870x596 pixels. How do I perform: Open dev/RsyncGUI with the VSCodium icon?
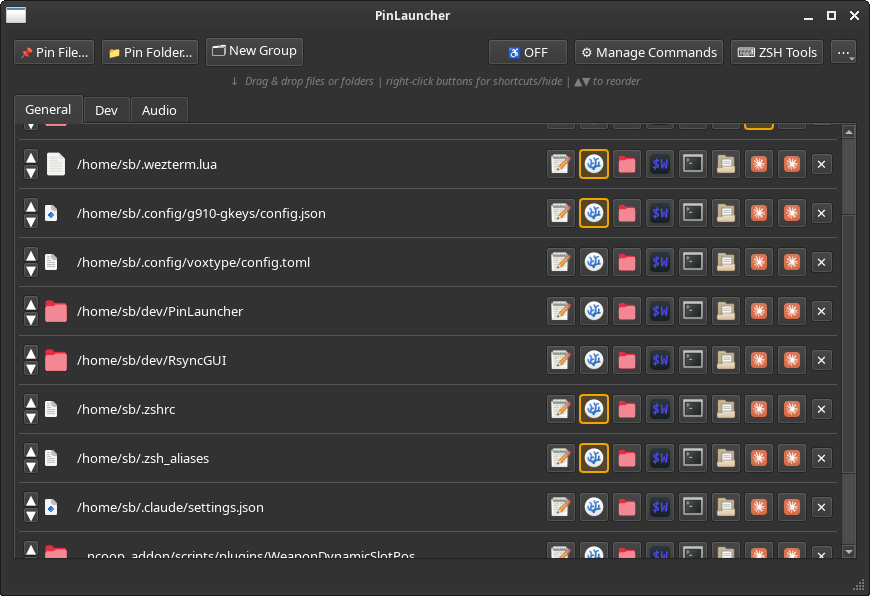tap(594, 360)
